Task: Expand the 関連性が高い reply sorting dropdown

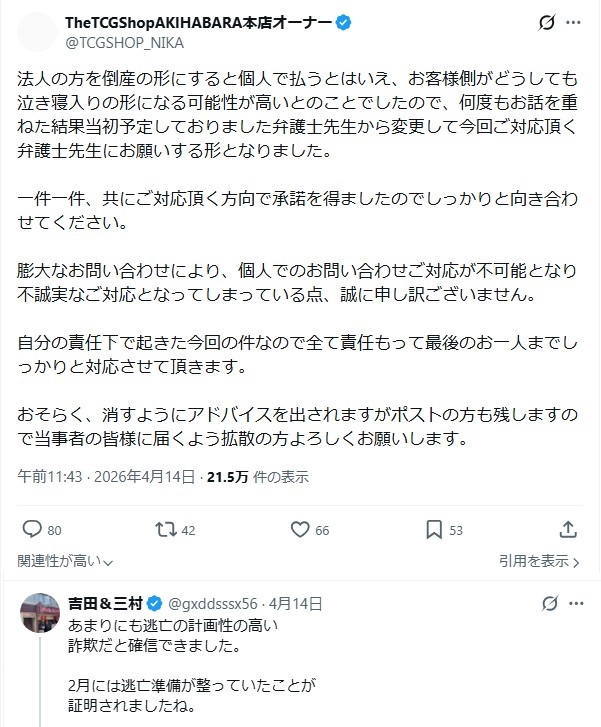Action: [66, 561]
